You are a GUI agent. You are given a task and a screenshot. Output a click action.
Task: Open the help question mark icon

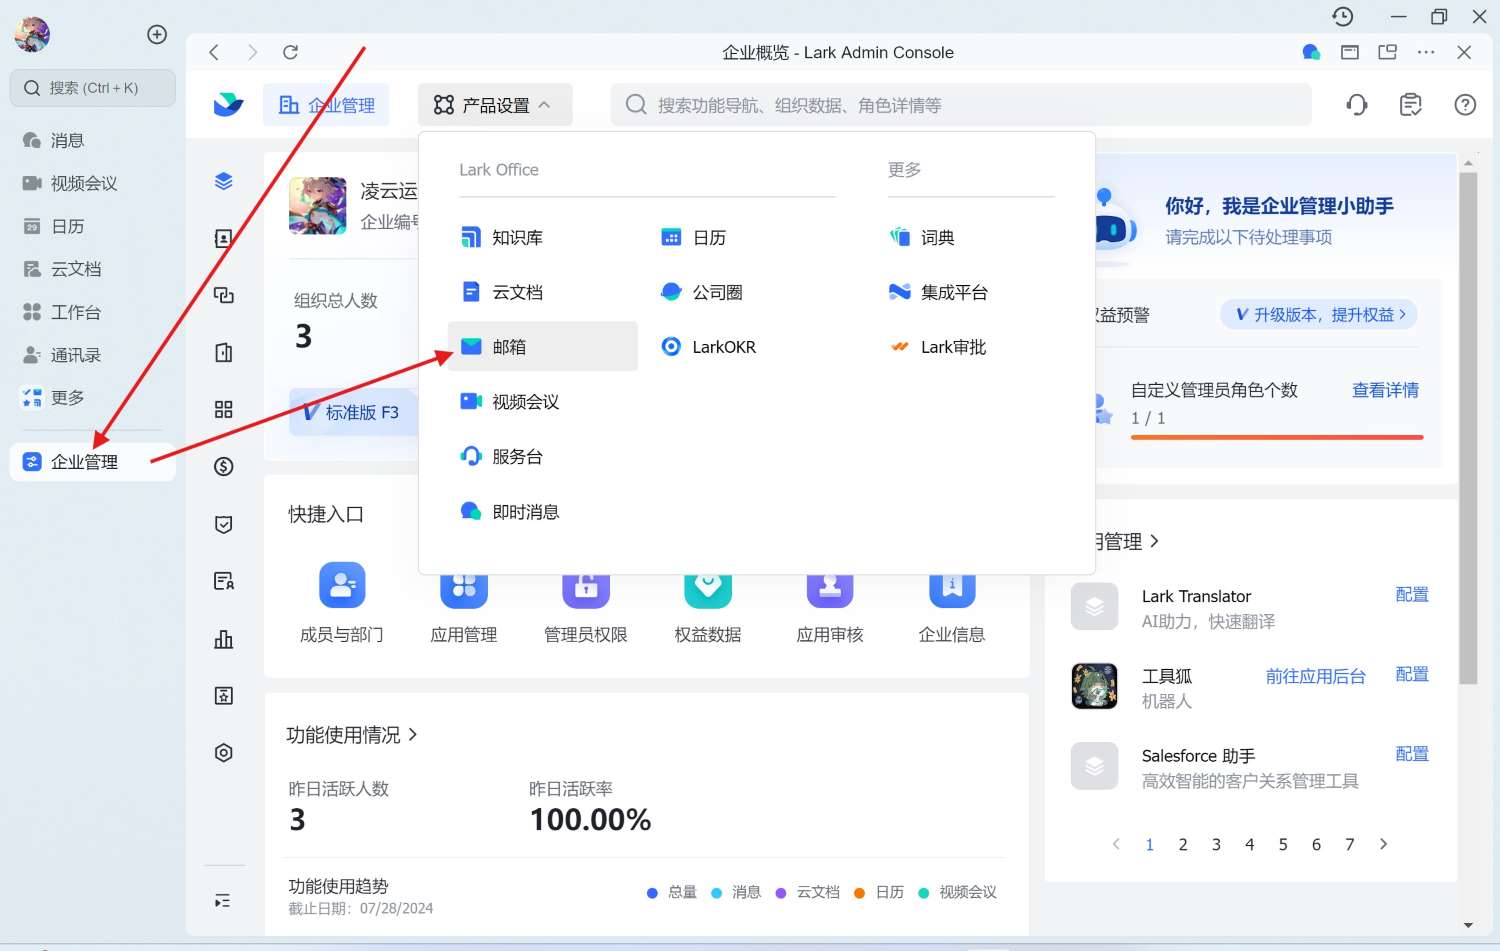[1465, 104]
